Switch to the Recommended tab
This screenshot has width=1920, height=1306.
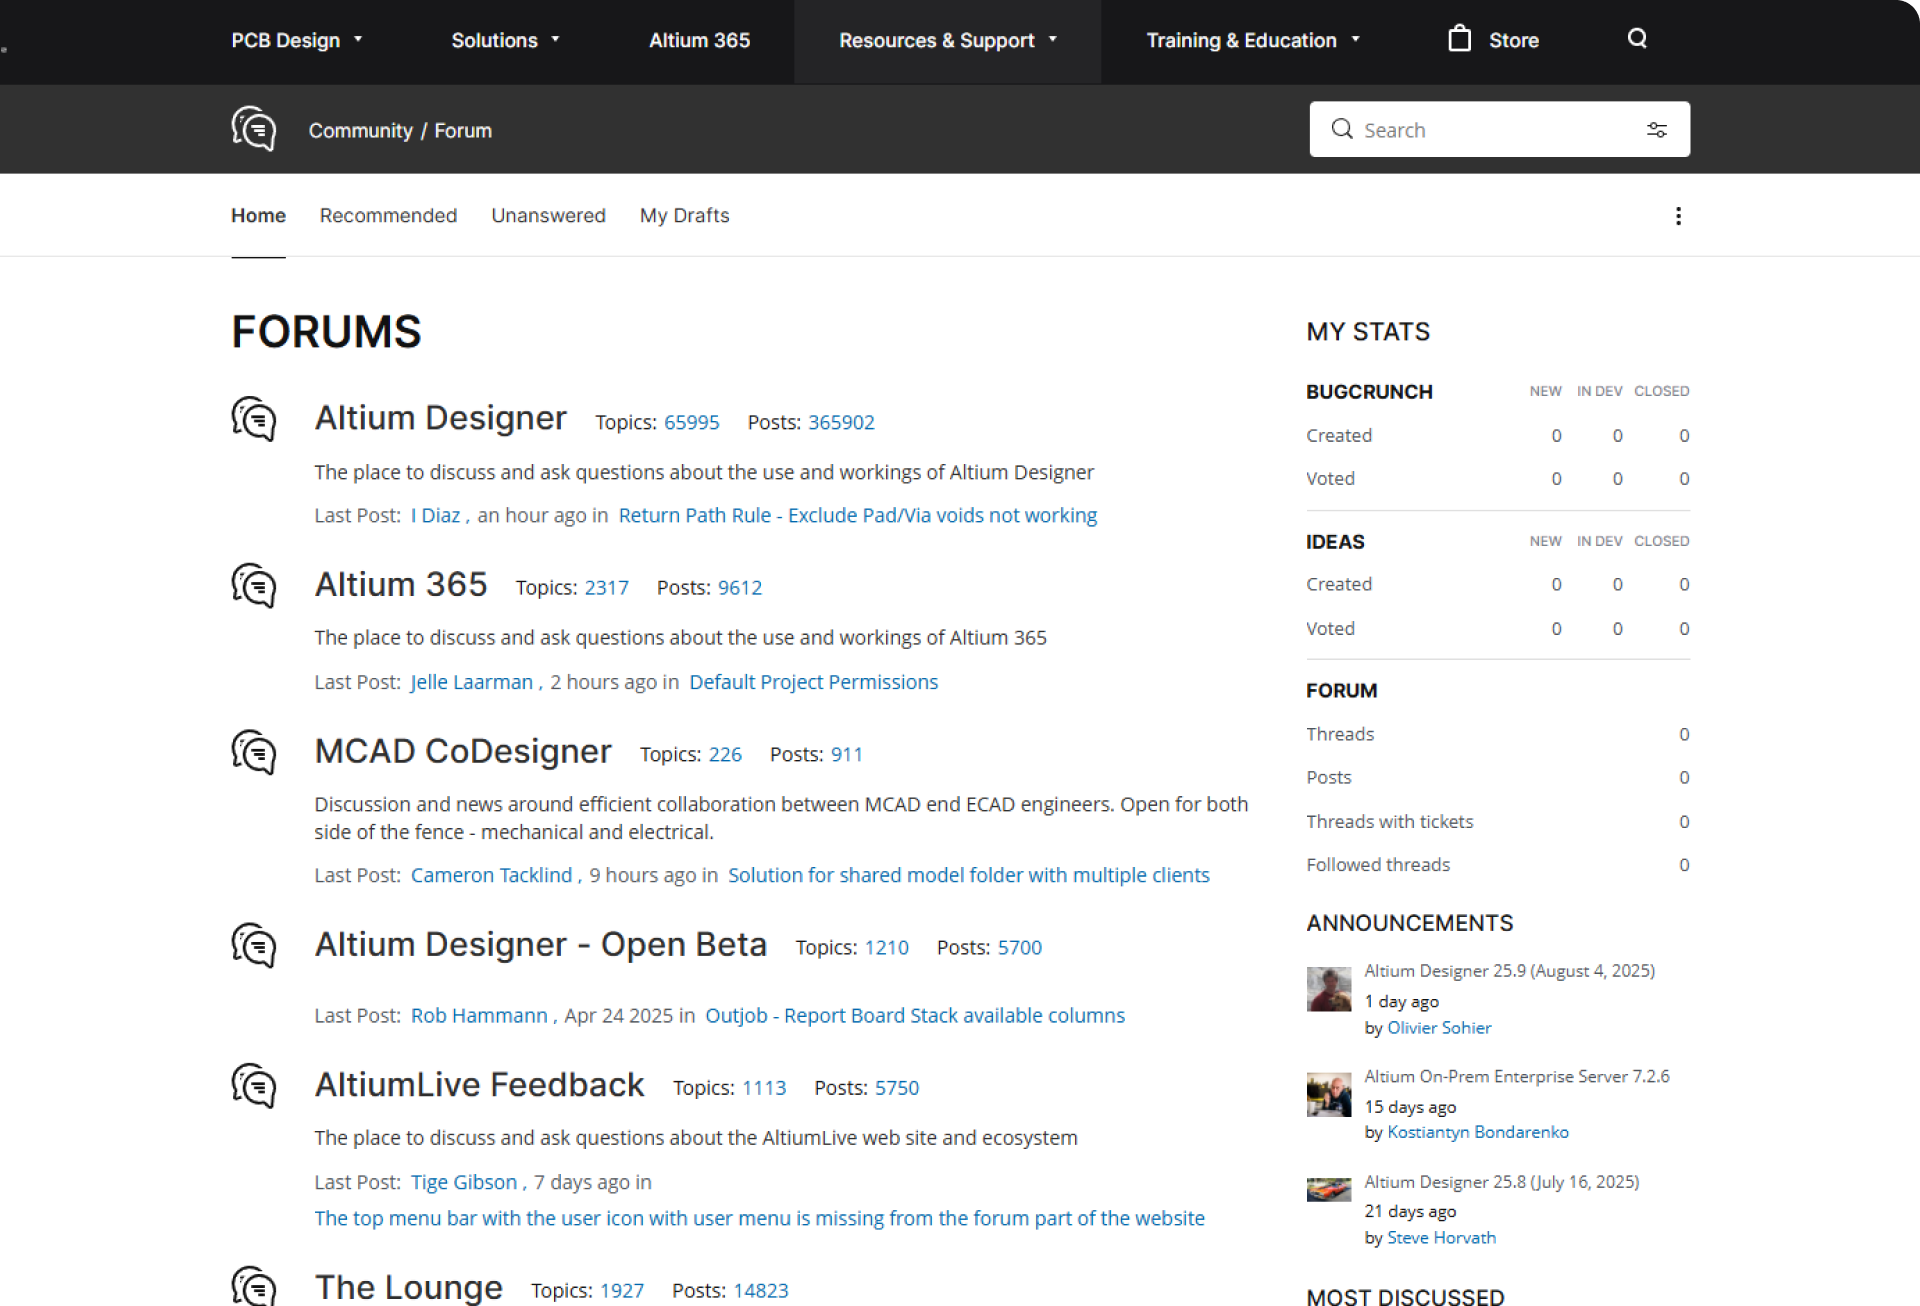pyautogui.click(x=388, y=216)
